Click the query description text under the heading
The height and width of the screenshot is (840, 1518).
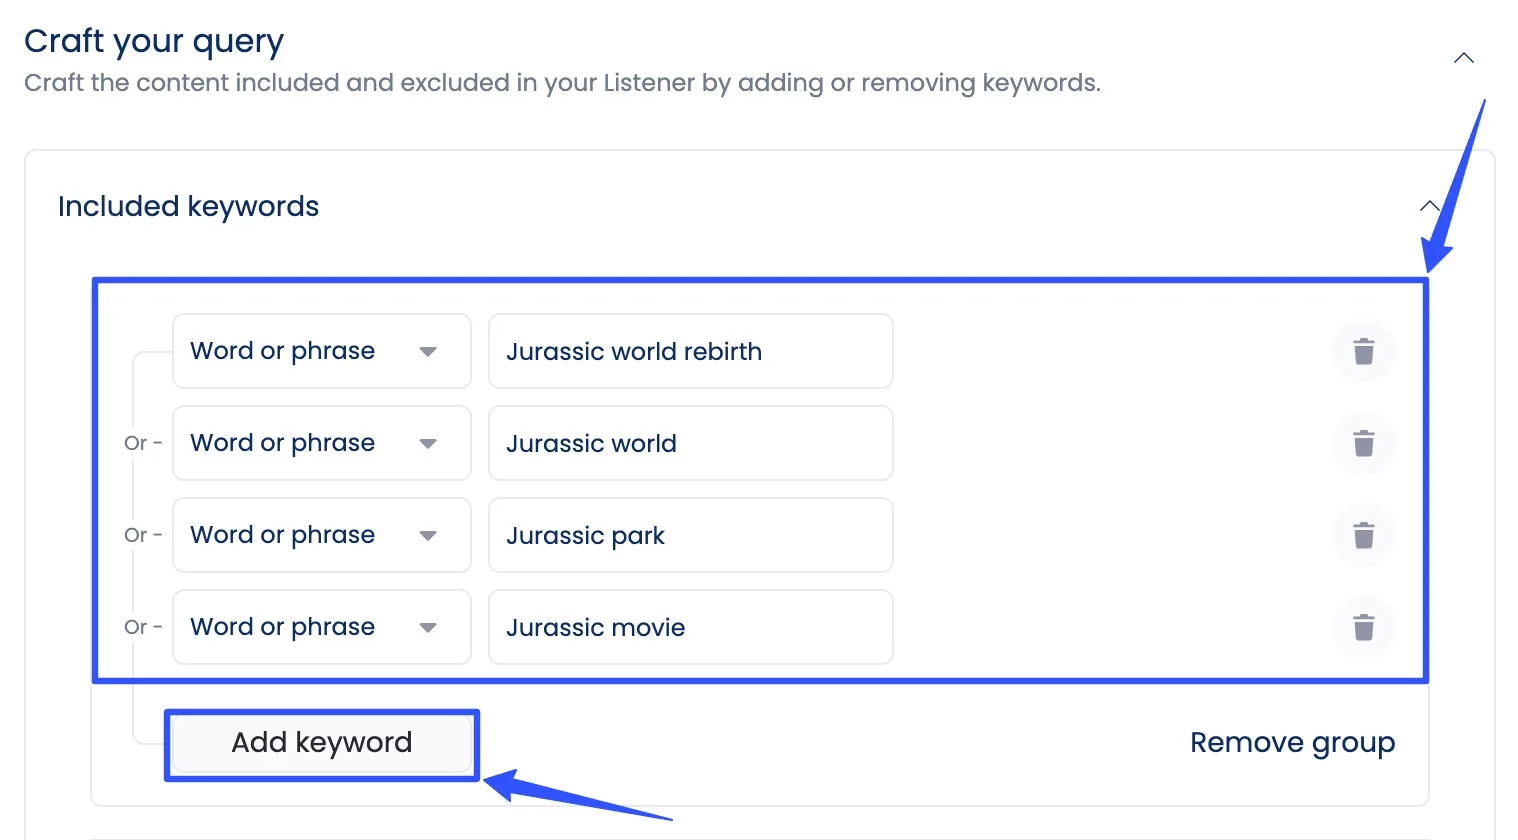(x=561, y=83)
